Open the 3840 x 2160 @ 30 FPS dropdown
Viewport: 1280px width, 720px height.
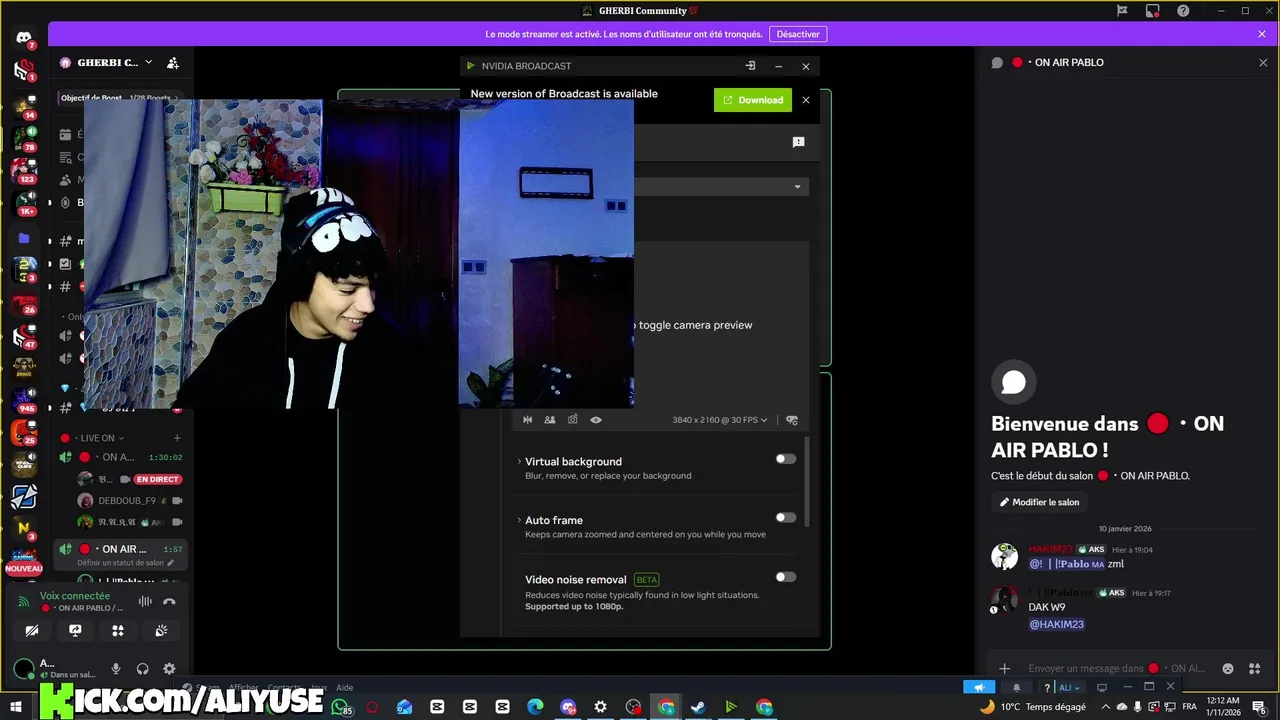point(720,420)
